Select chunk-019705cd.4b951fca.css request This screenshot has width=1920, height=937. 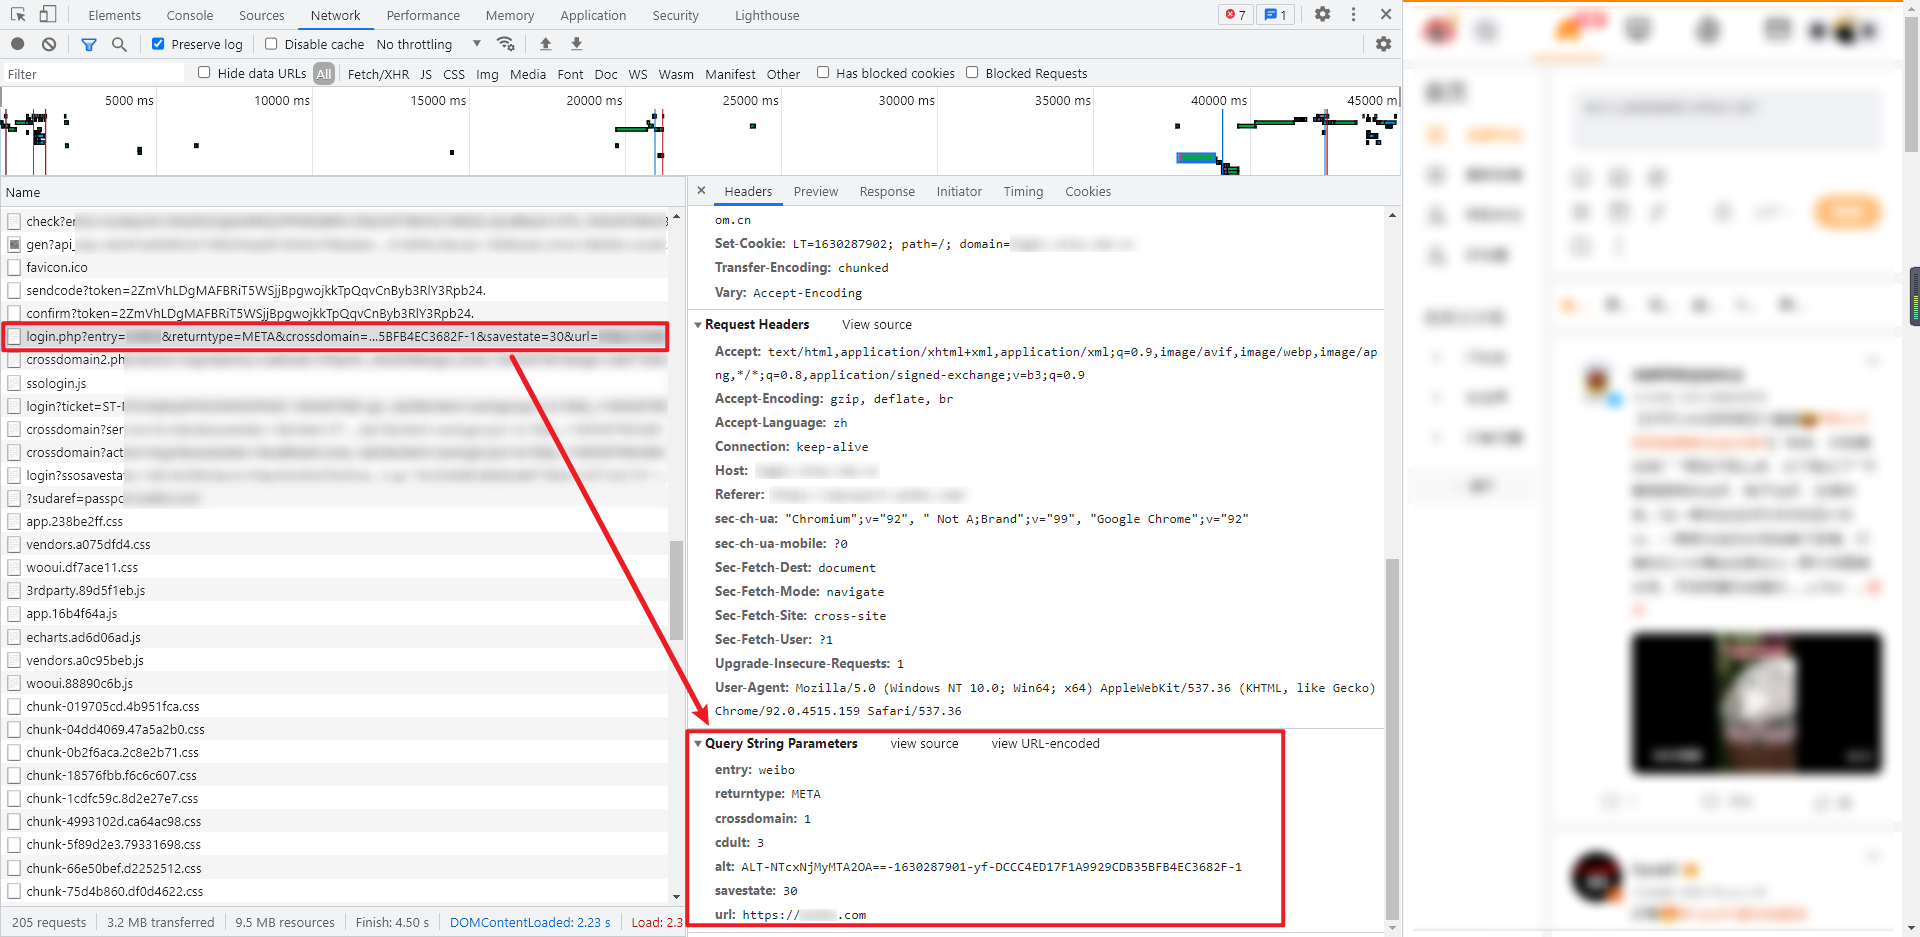point(335,706)
